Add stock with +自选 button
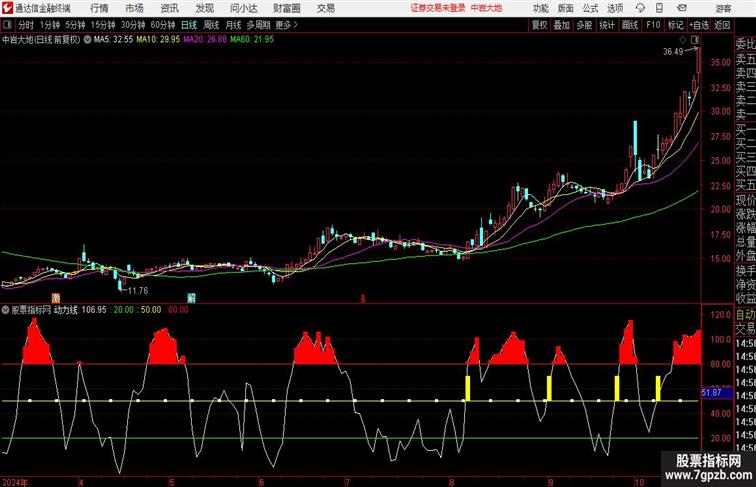 point(699,25)
